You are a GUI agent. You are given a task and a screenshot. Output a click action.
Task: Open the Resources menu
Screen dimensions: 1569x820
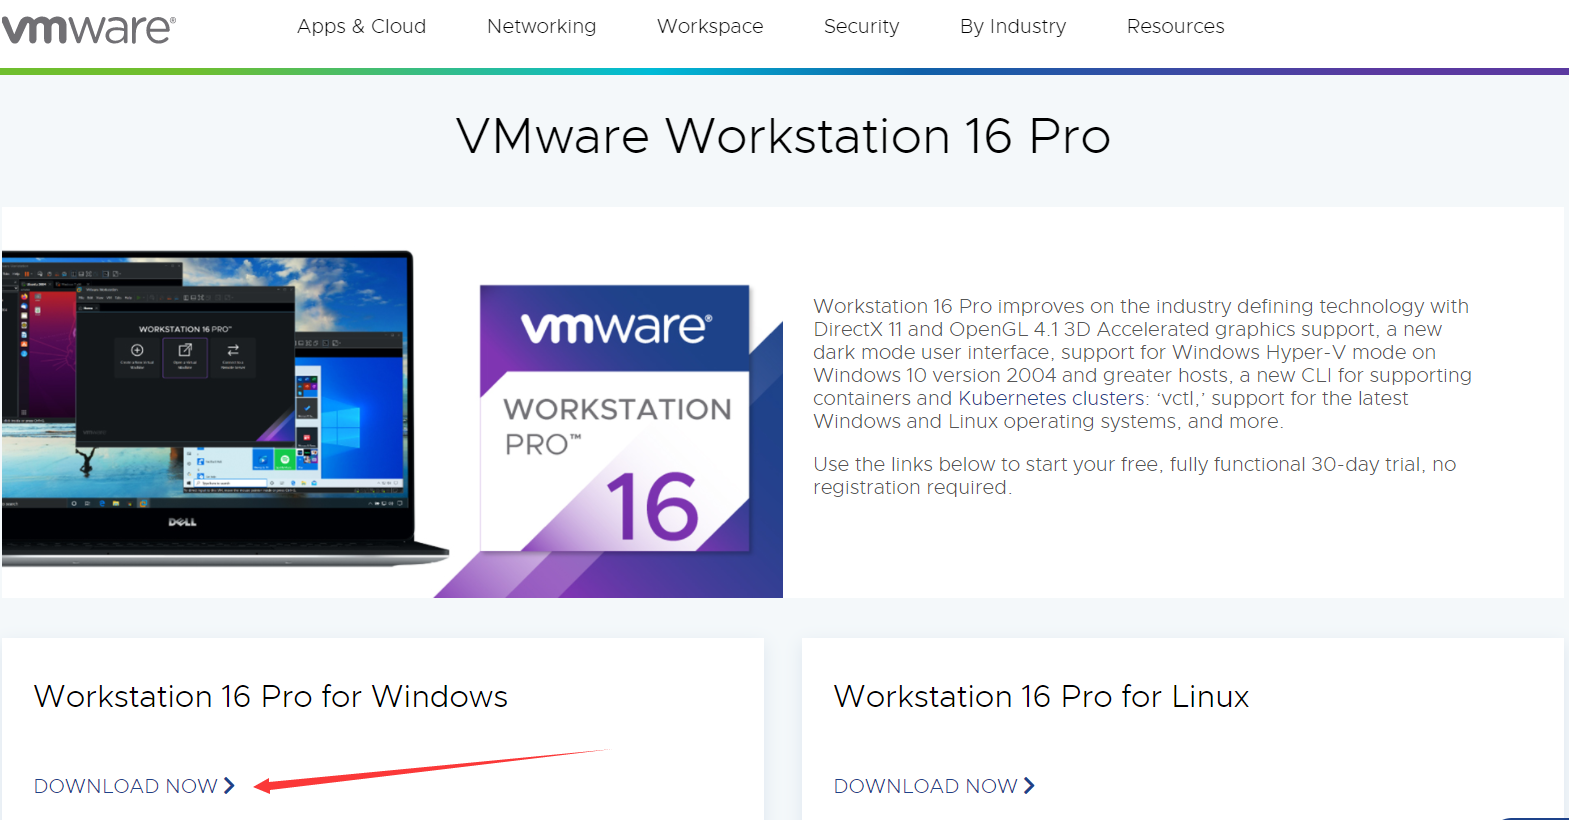1175,27
